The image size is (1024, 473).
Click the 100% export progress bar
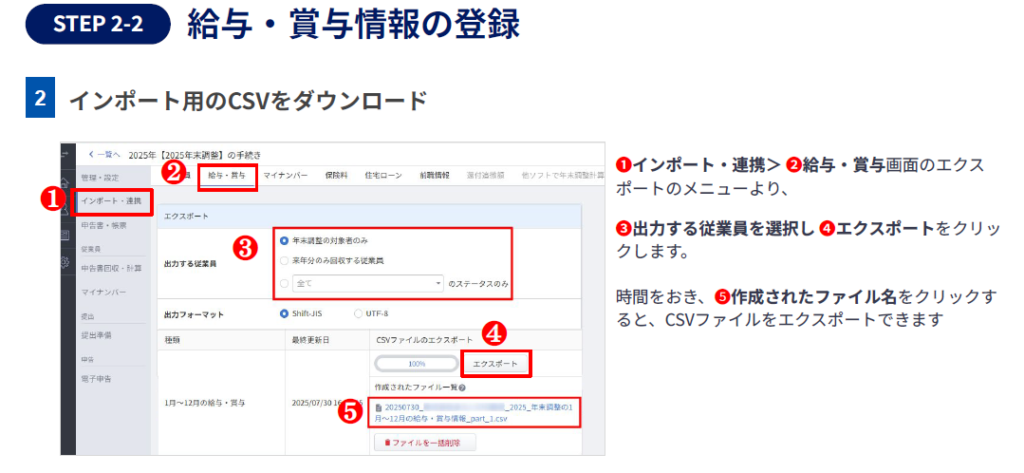pyautogui.click(x=418, y=364)
